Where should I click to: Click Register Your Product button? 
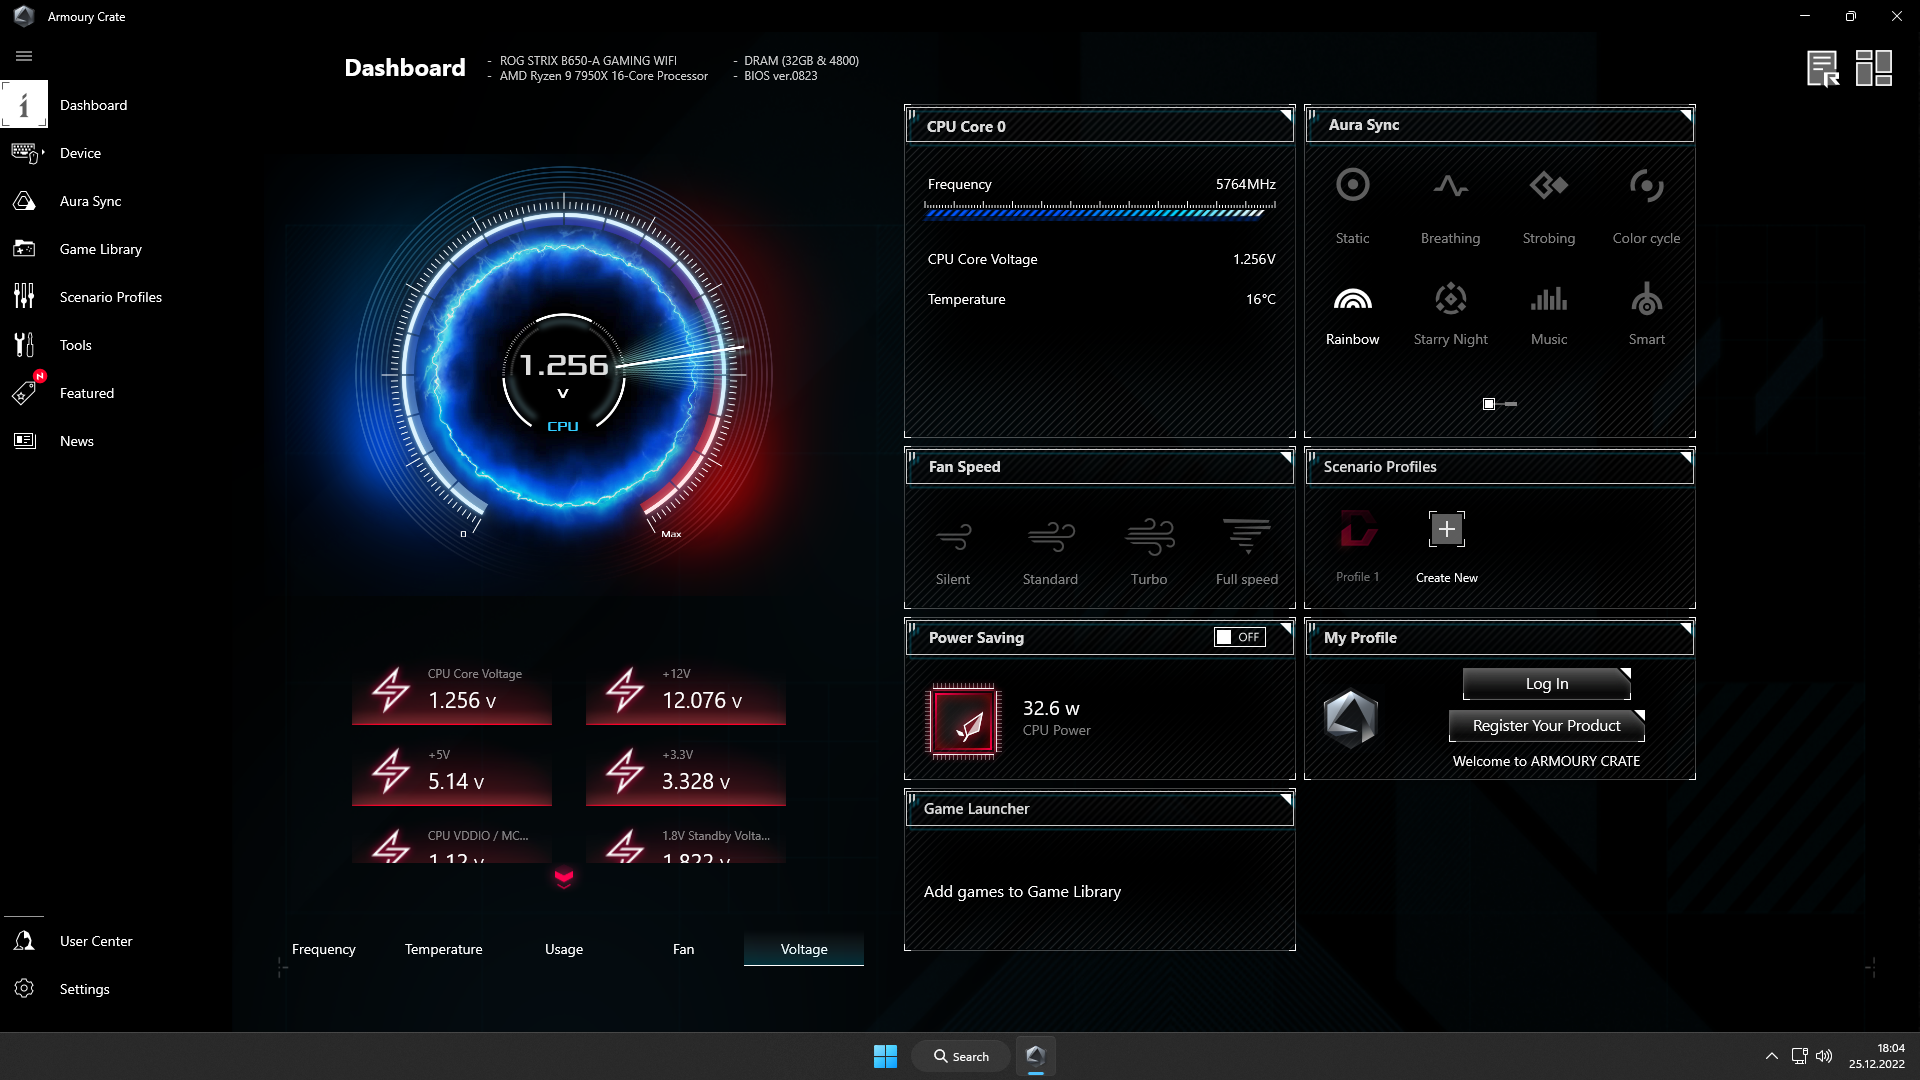coord(1546,726)
